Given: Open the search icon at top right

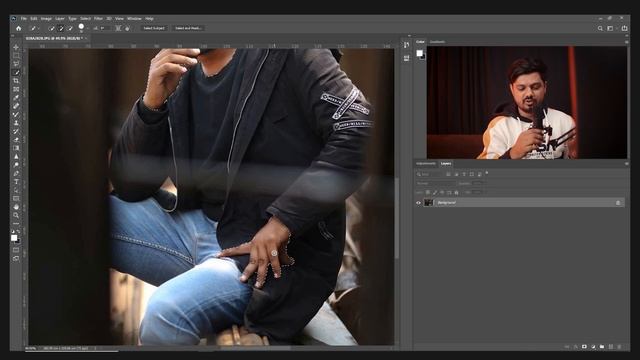Looking at the screenshot, I should pos(600,28).
